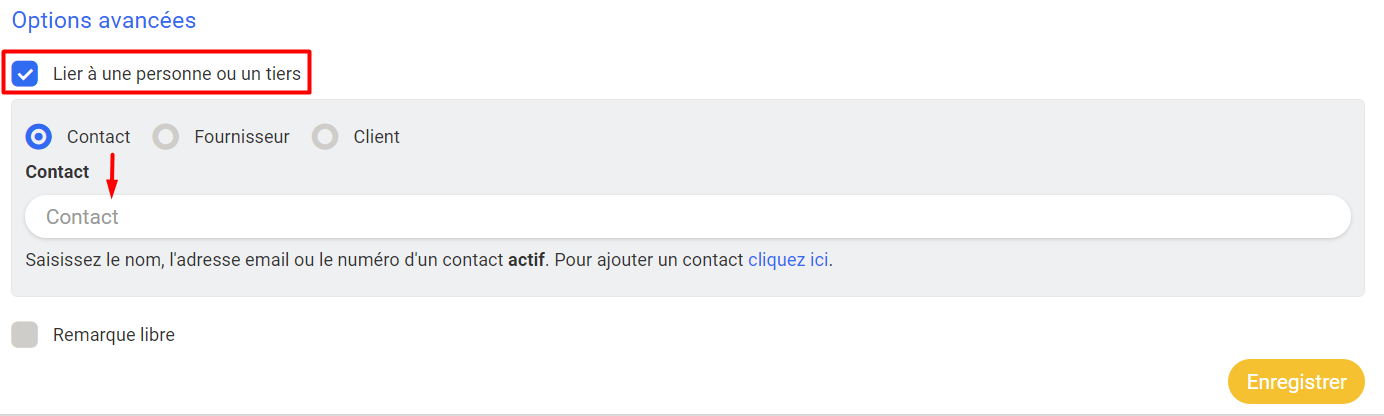Click the checkmark icon inside blue checkbox

[25, 74]
